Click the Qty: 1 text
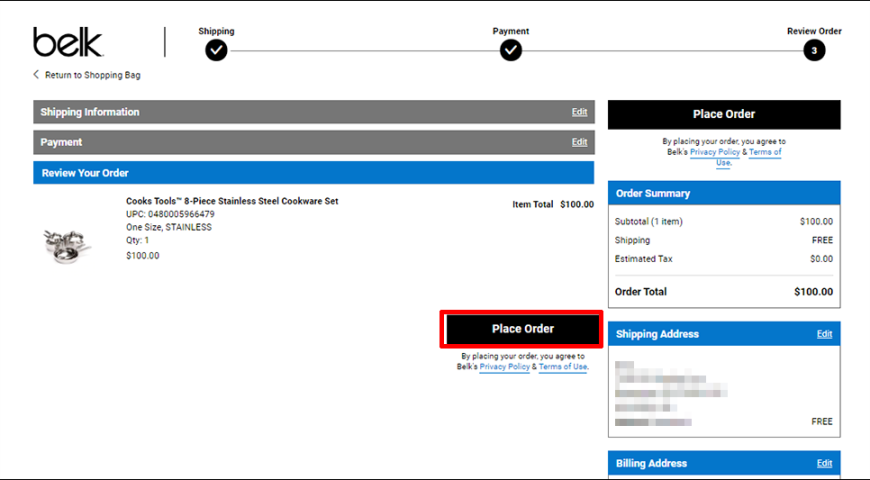The width and height of the screenshot is (870, 480). click(138, 240)
